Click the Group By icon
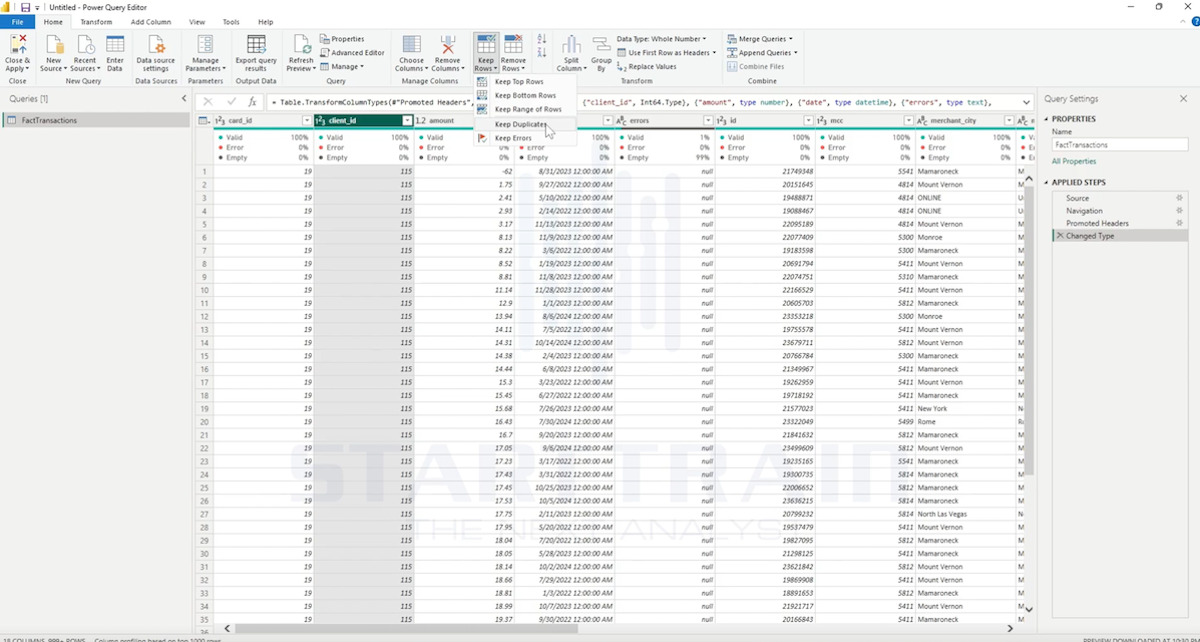This screenshot has height=642, width=1200. point(601,44)
